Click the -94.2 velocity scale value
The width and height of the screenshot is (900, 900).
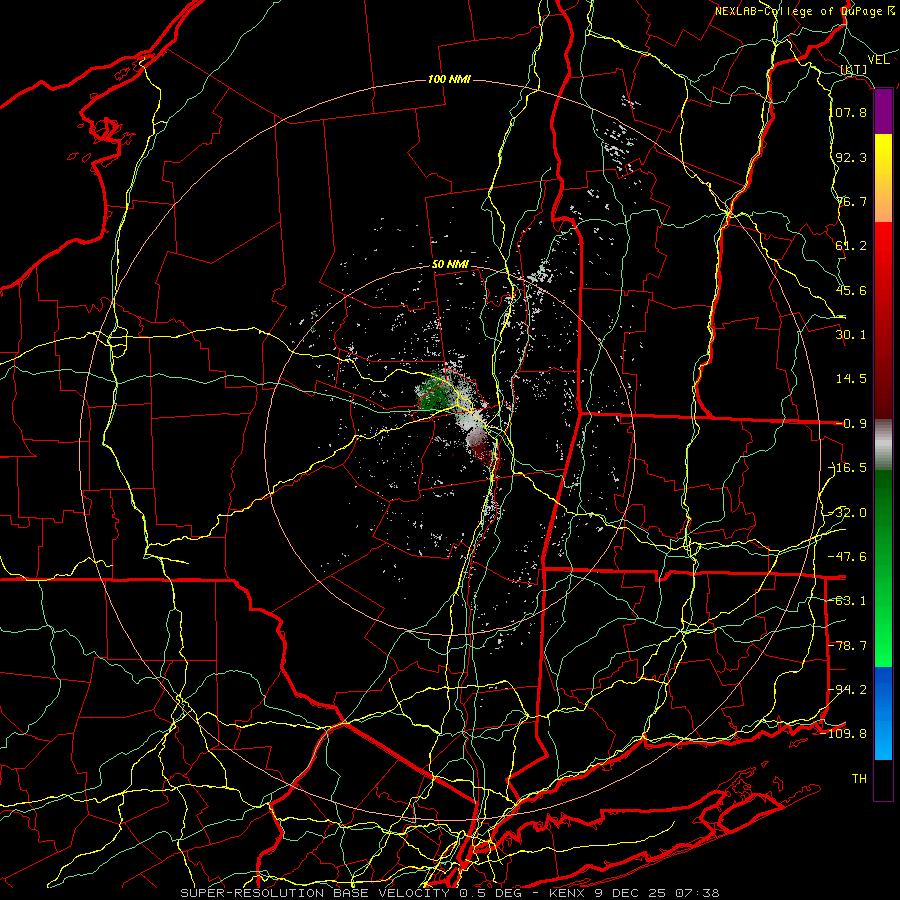pos(848,690)
